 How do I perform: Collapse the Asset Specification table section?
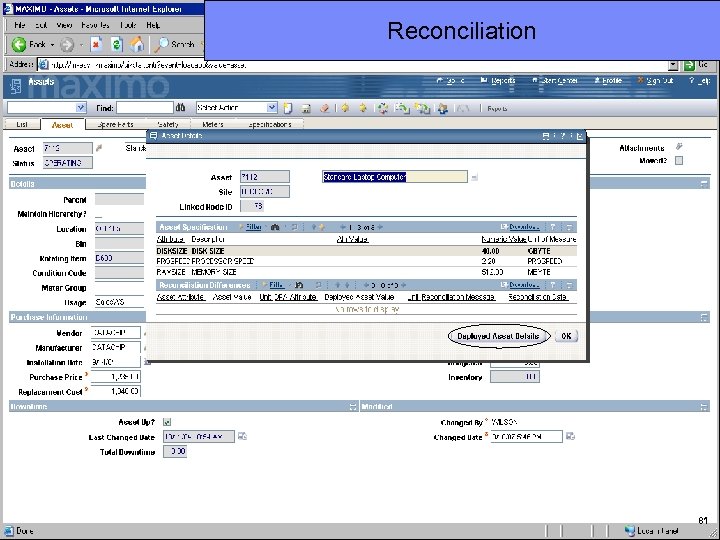[x=569, y=227]
